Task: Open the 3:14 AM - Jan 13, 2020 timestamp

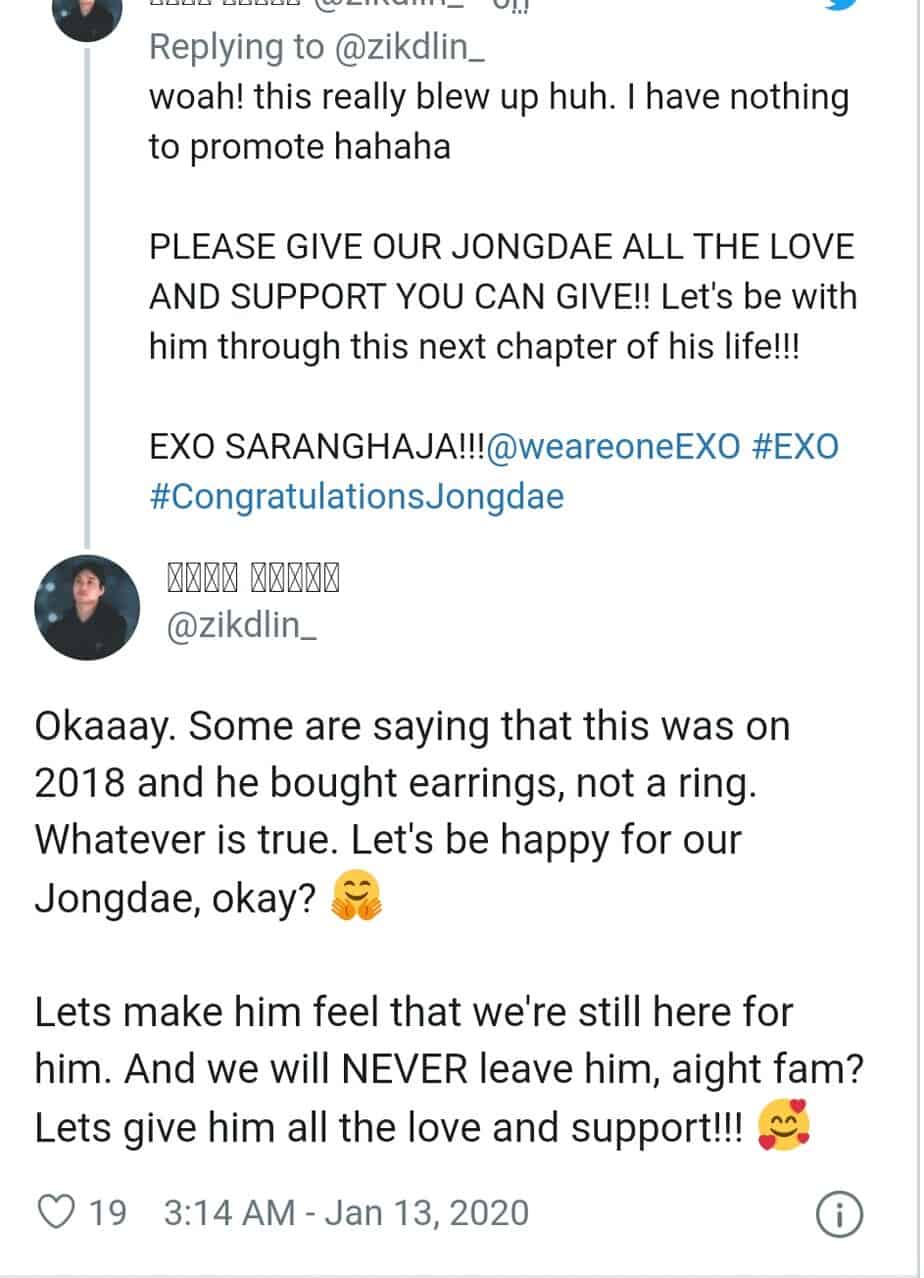Action: coord(345,1213)
